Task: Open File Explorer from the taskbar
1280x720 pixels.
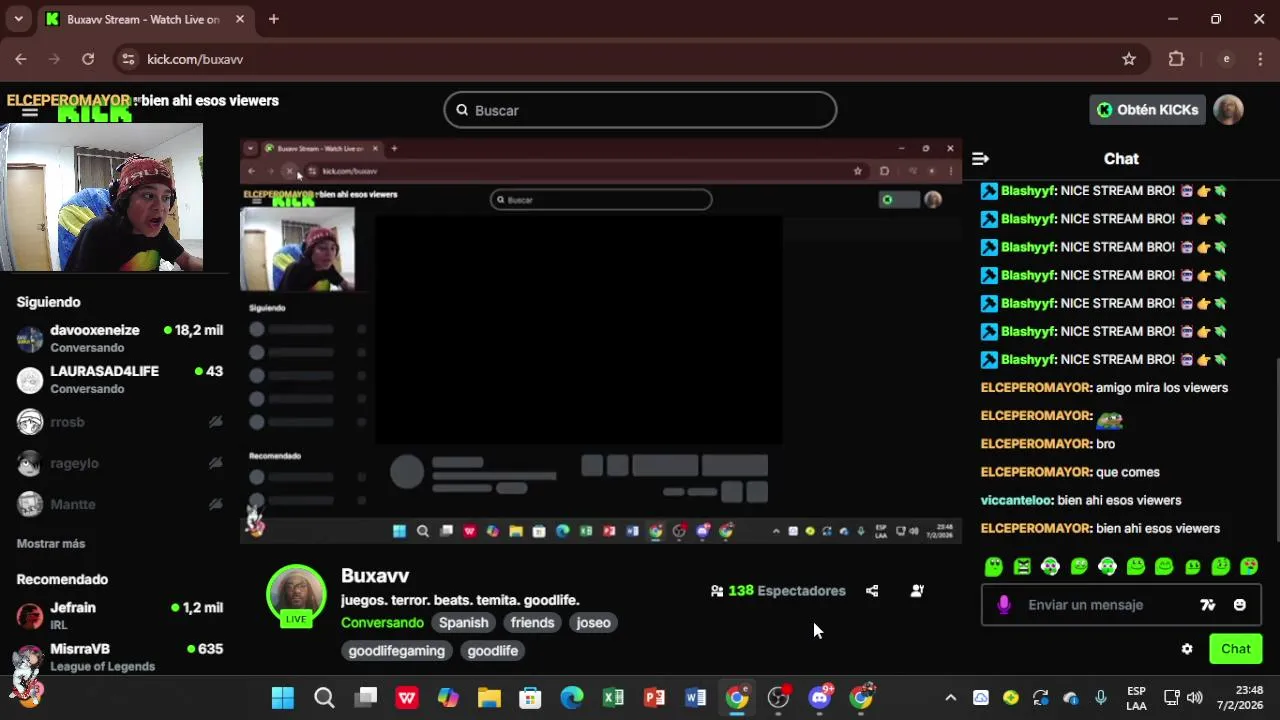Action: click(489, 697)
